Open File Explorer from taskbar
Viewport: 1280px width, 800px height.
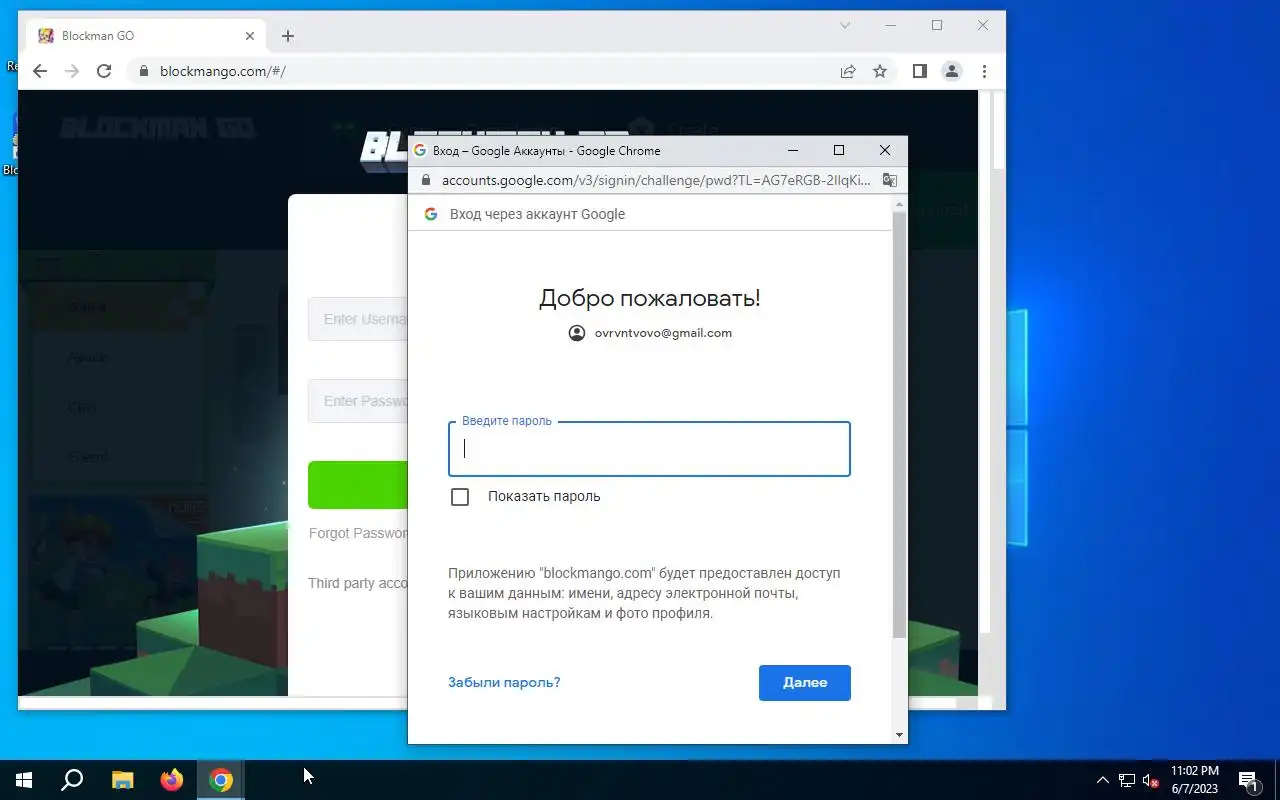122,780
